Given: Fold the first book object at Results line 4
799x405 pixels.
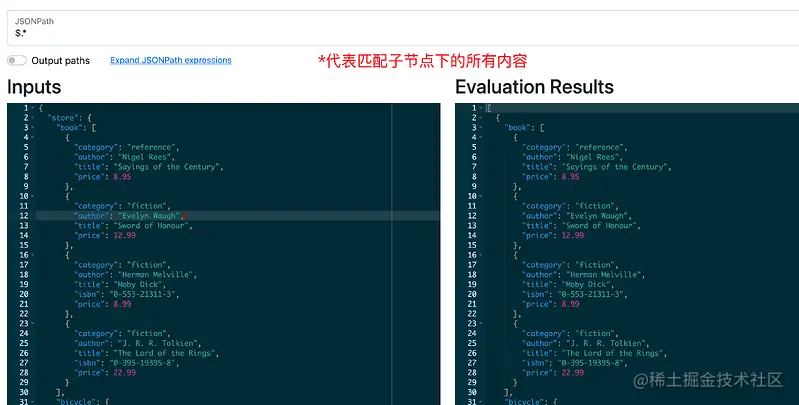Looking at the screenshot, I should coord(481,137).
